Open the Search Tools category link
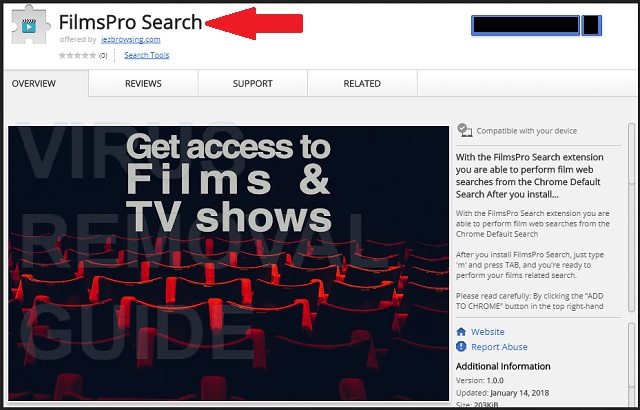Image resolution: width=640 pixels, height=410 pixels. coord(147,55)
